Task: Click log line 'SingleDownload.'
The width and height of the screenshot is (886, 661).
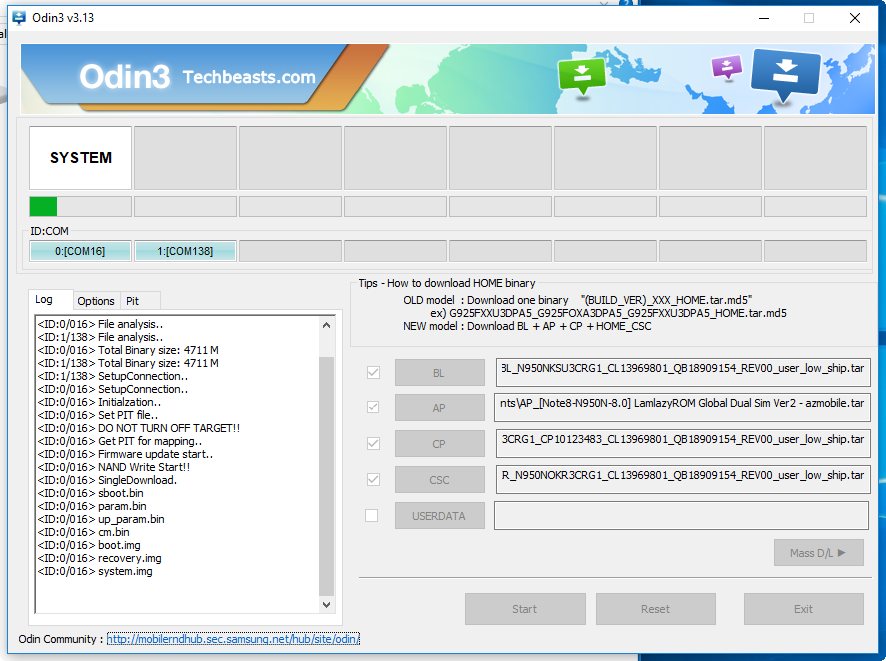Action: point(107,480)
